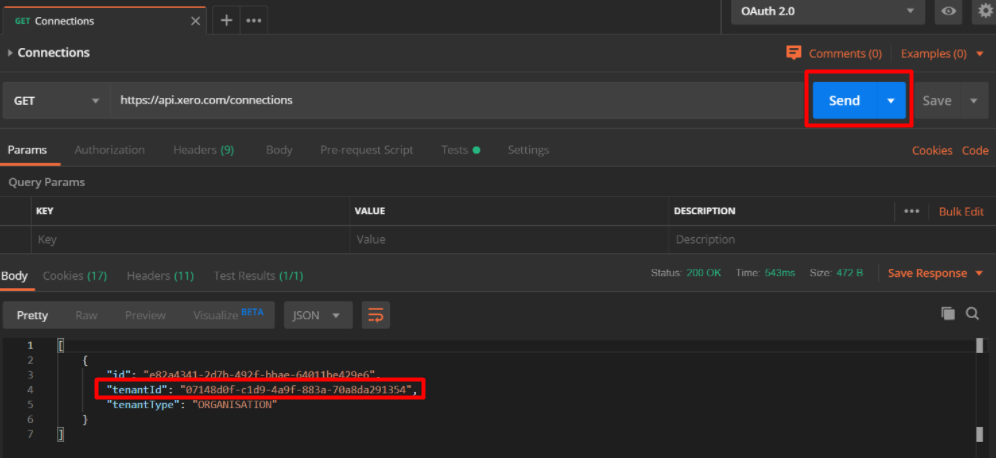This screenshot has height=458, width=996.
Task: Click the VALUE column header
Action: [370, 211]
